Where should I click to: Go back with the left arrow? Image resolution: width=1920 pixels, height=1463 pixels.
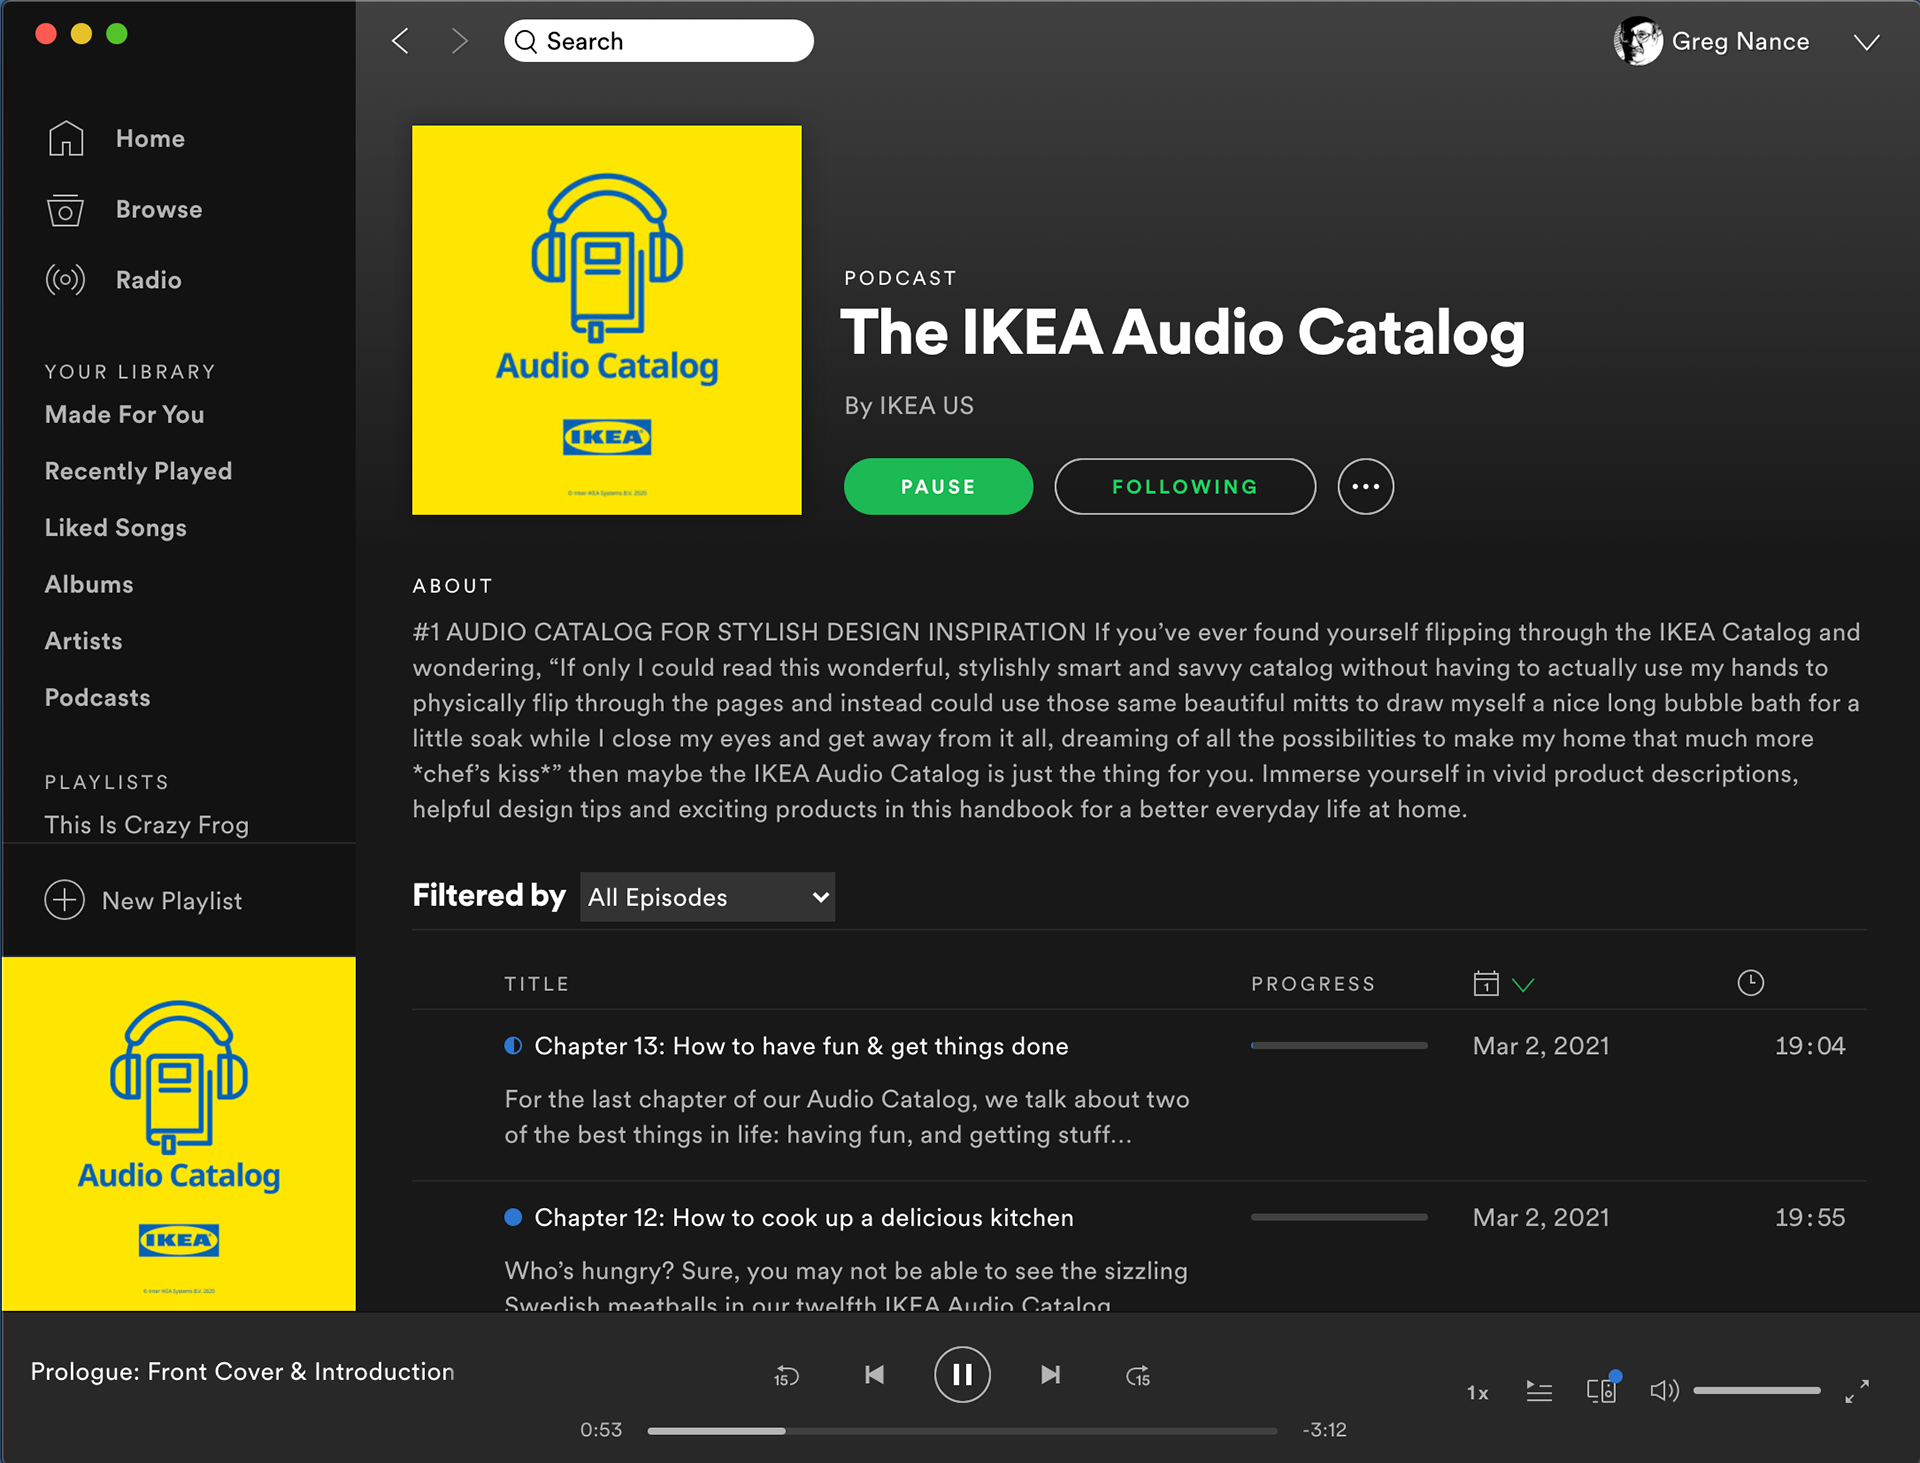(400, 41)
